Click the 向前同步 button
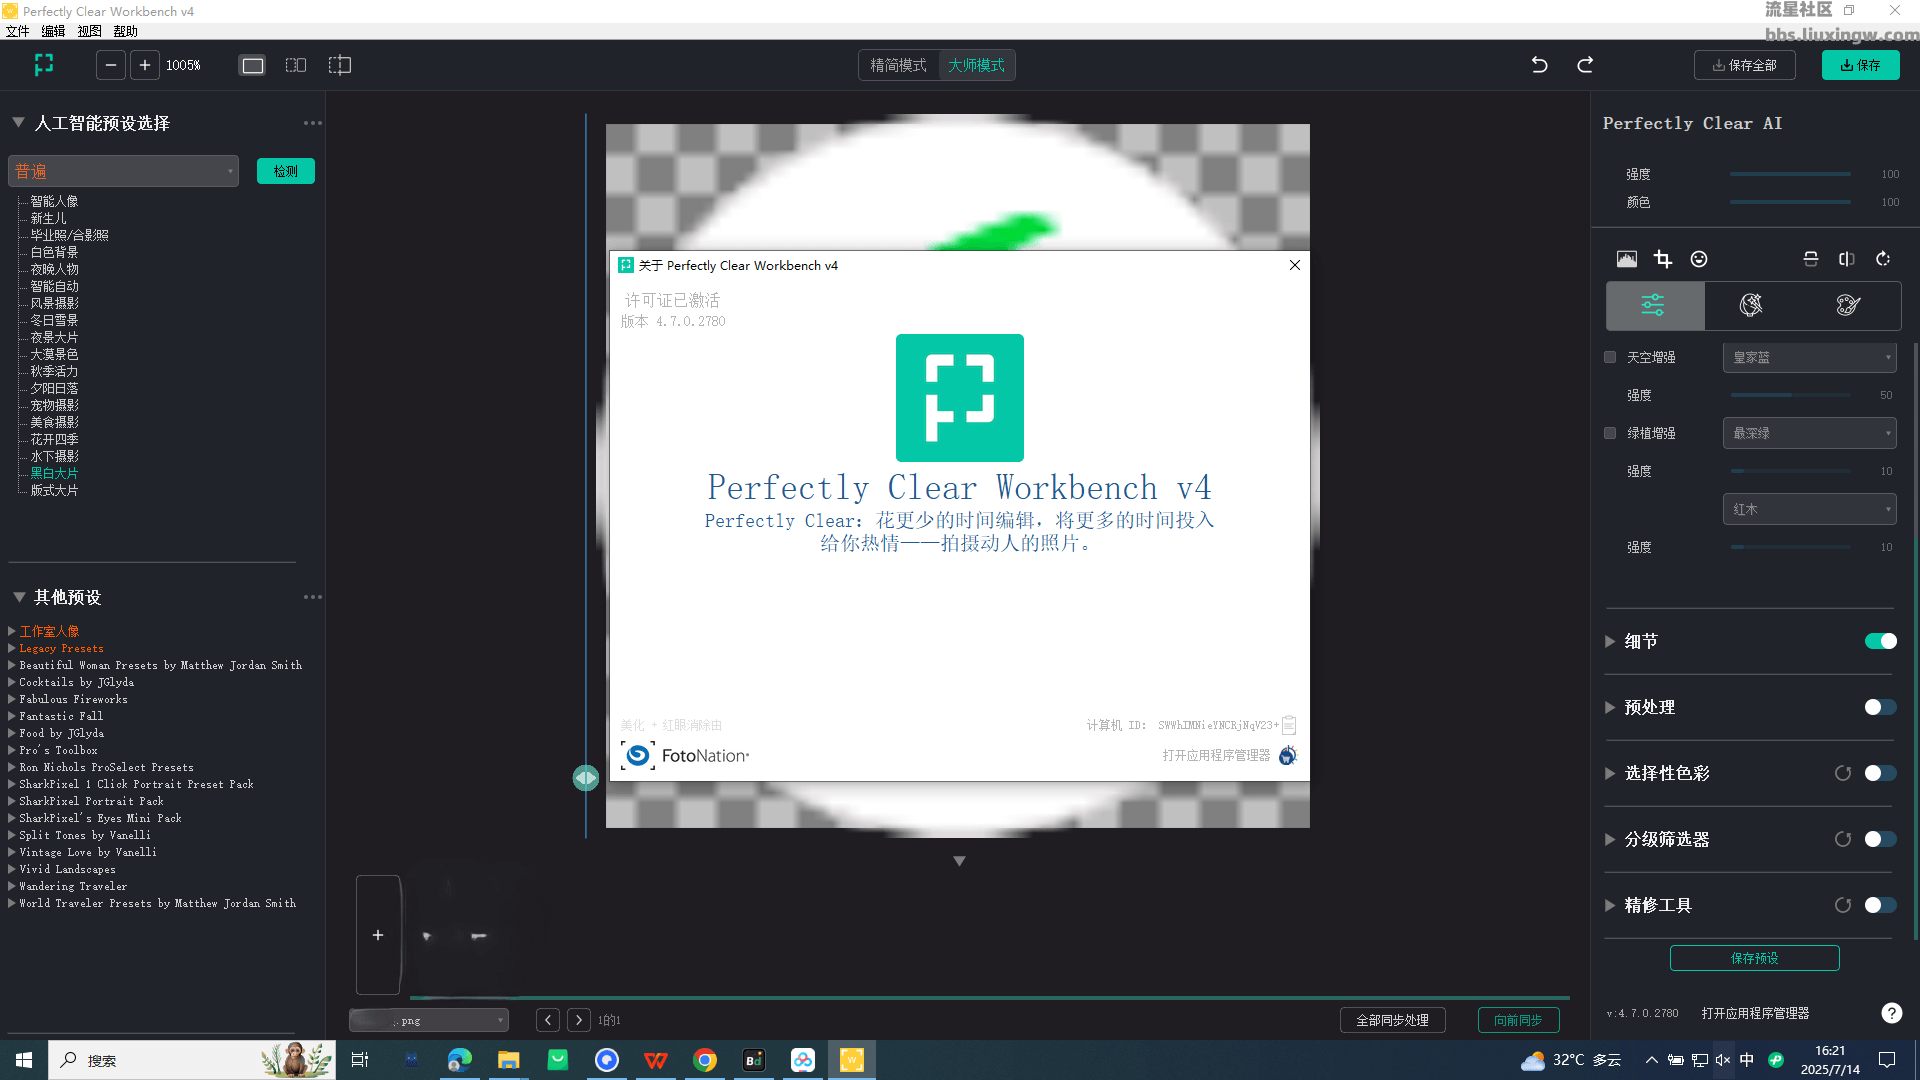 [x=1519, y=1020]
